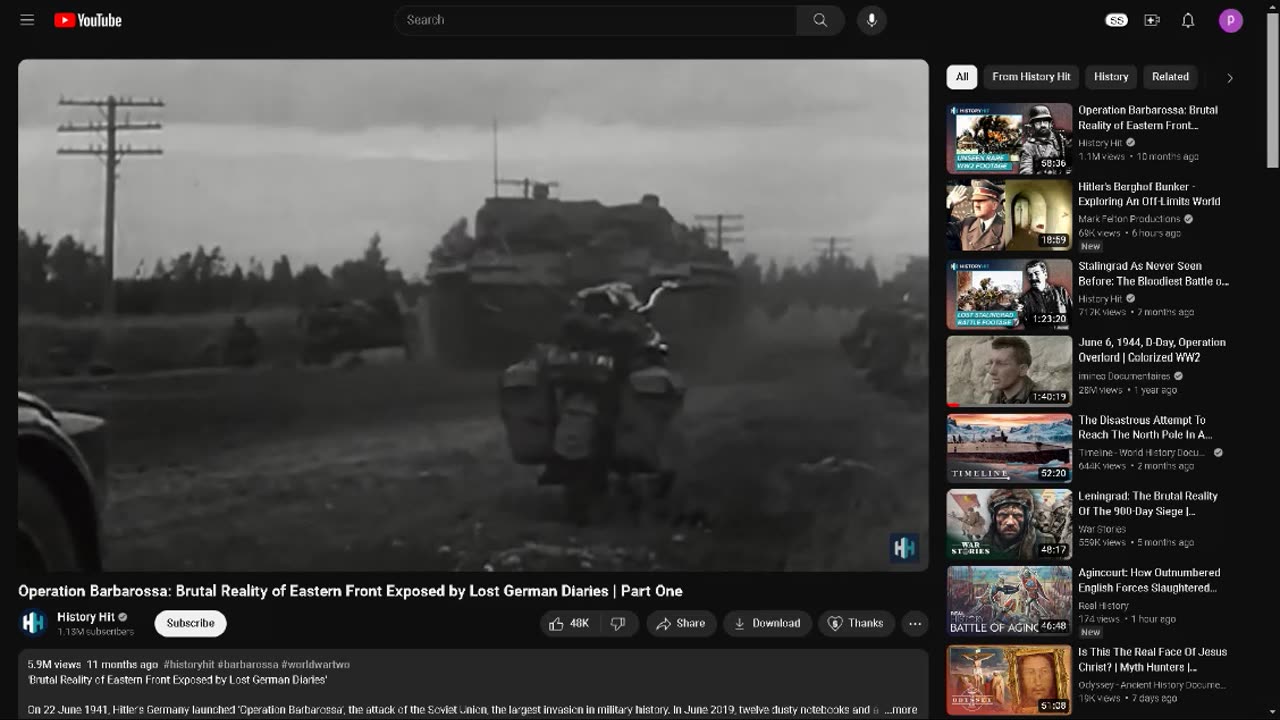Select the All filter chip
Image resolution: width=1280 pixels, height=720 pixels.
click(x=962, y=77)
